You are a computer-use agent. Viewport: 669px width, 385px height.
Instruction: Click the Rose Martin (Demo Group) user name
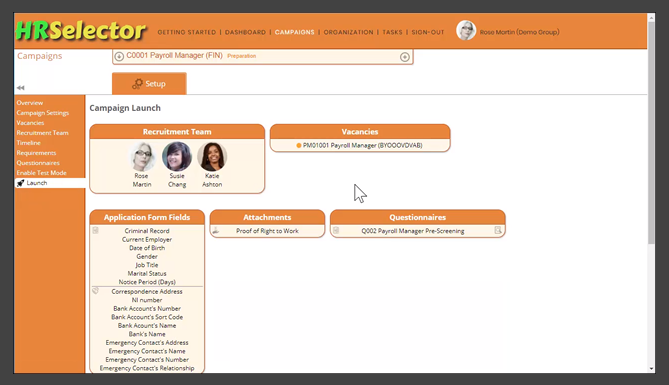pyautogui.click(x=519, y=32)
